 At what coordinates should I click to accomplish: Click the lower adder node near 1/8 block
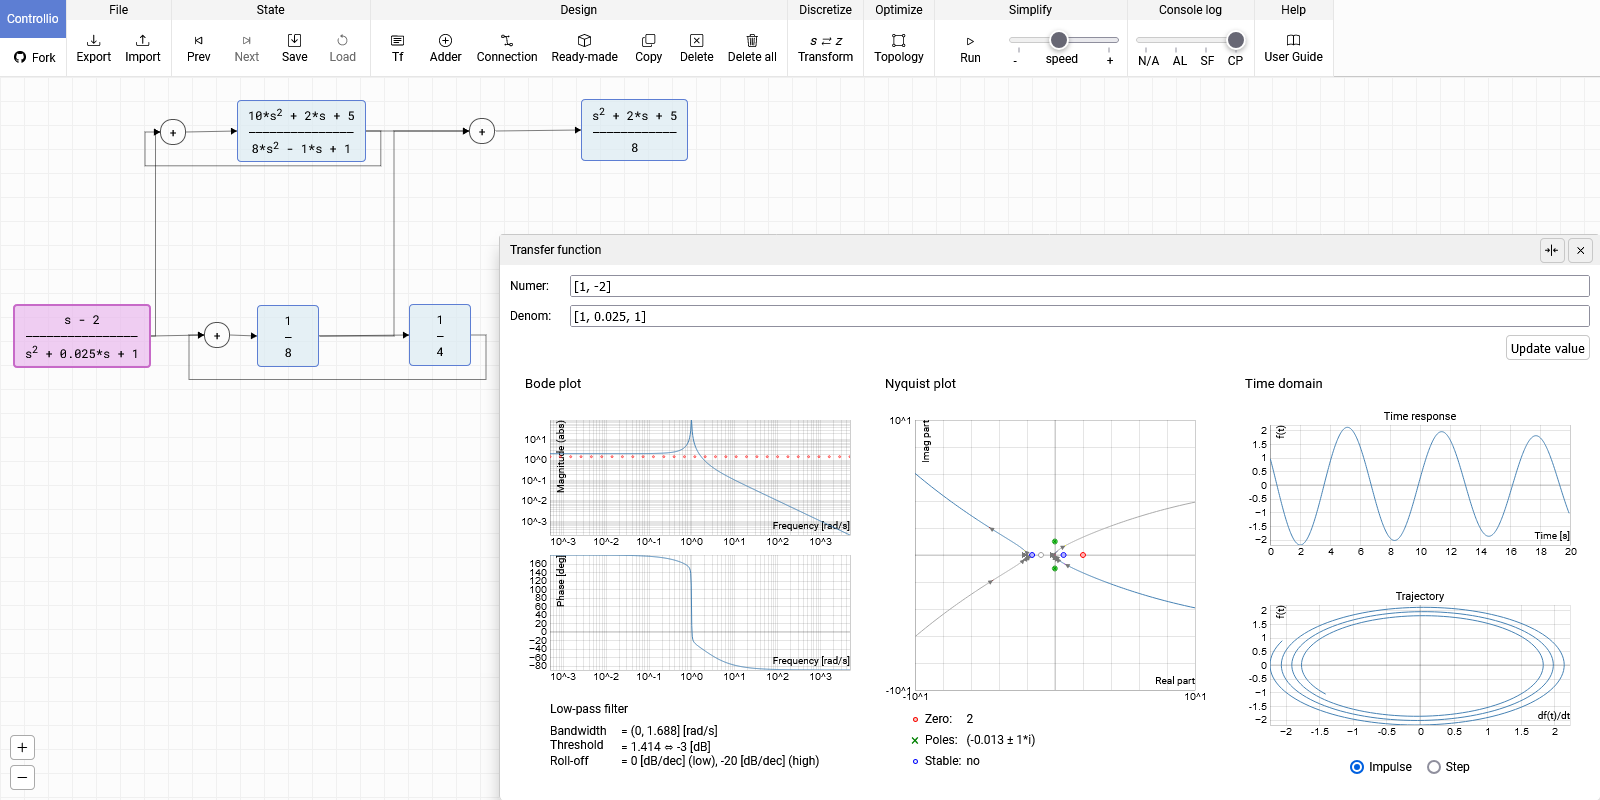[x=217, y=336]
